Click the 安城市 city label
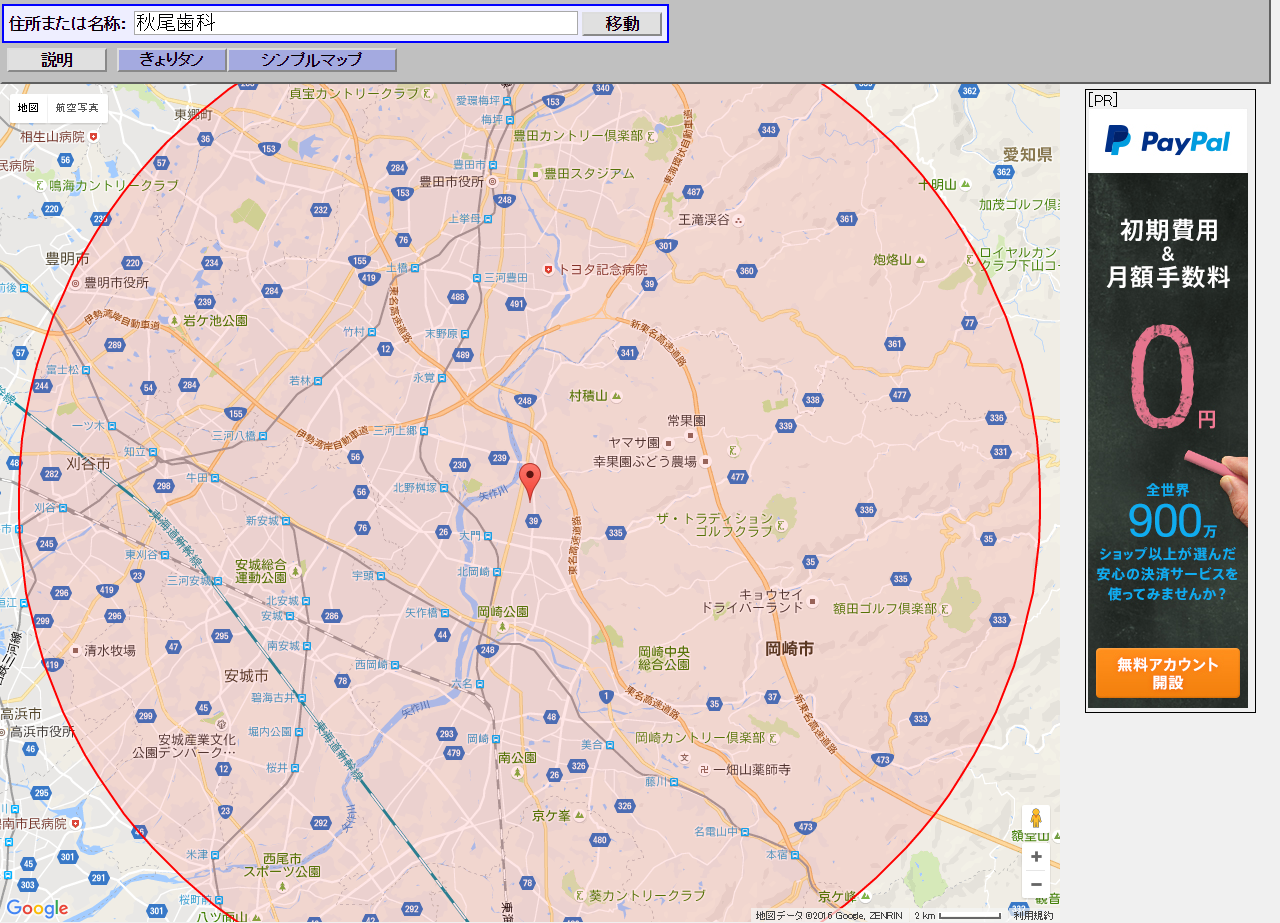Viewport: 1280px width, 923px height. [246, 675]
